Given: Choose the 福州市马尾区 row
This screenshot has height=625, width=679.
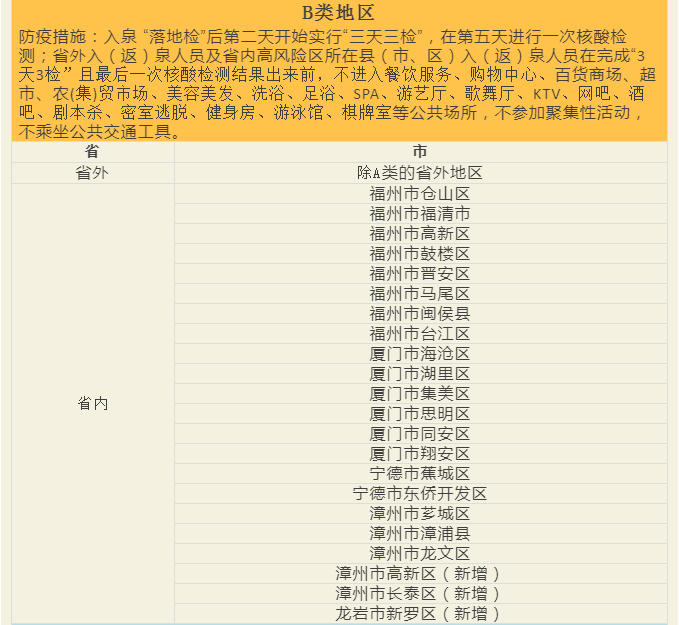Looking at the screenshot, I should (x=420, y=293).
